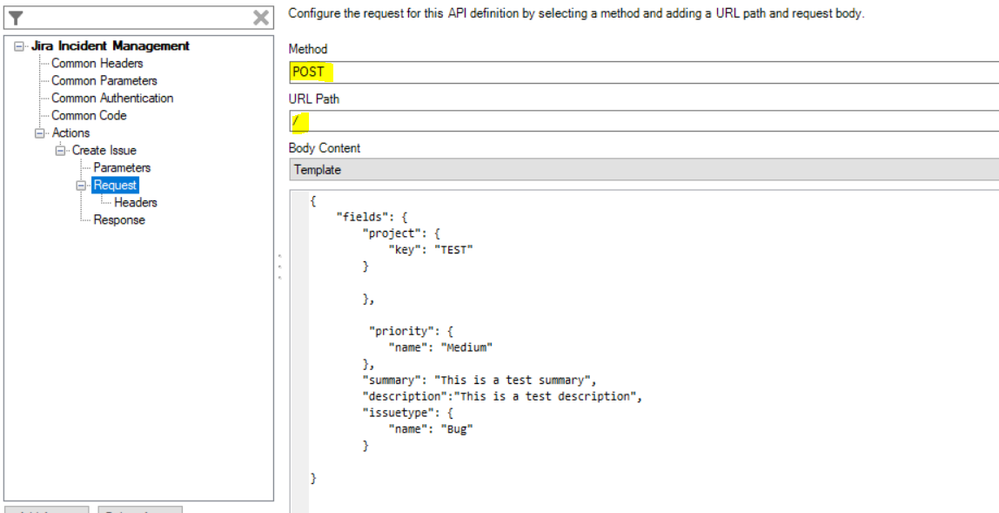Click the "name": "Medium" line
999x513 pixels.
[x=441, y=348]
